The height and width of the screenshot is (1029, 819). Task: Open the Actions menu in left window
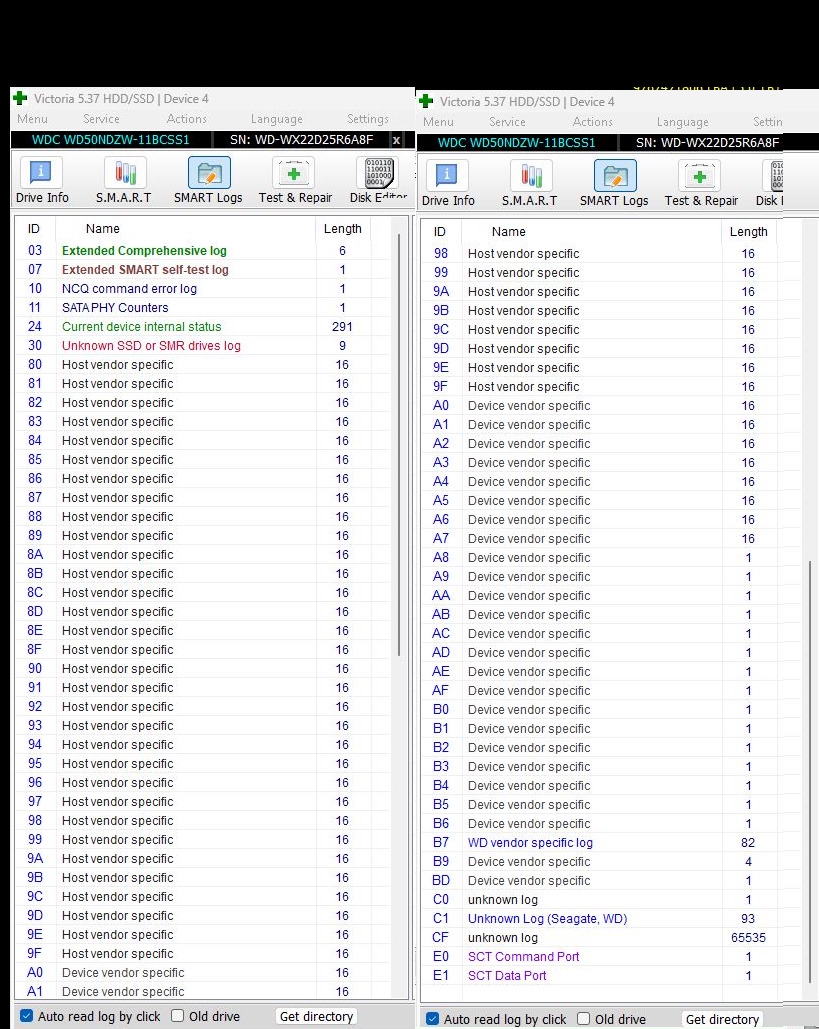coord(186,119)
